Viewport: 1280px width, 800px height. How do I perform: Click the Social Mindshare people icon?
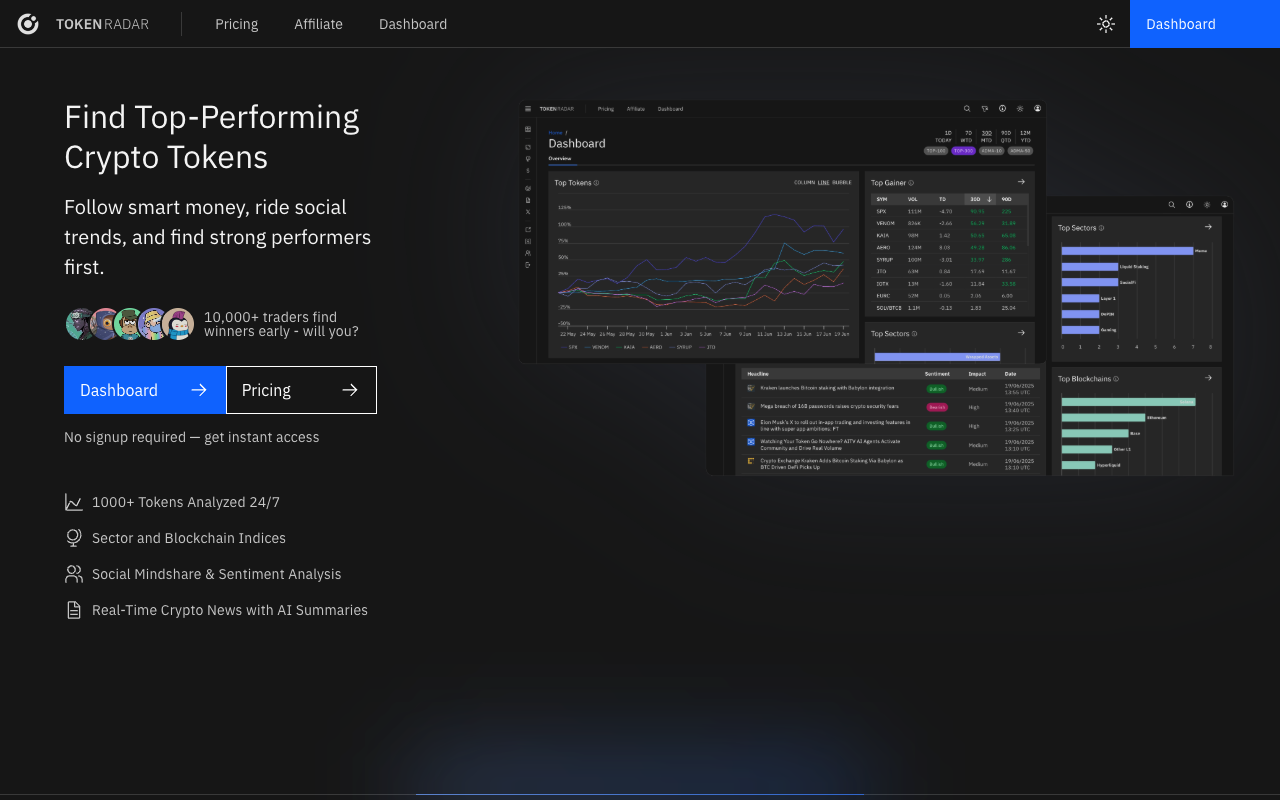pyautogui.click(x=73, y=573)
